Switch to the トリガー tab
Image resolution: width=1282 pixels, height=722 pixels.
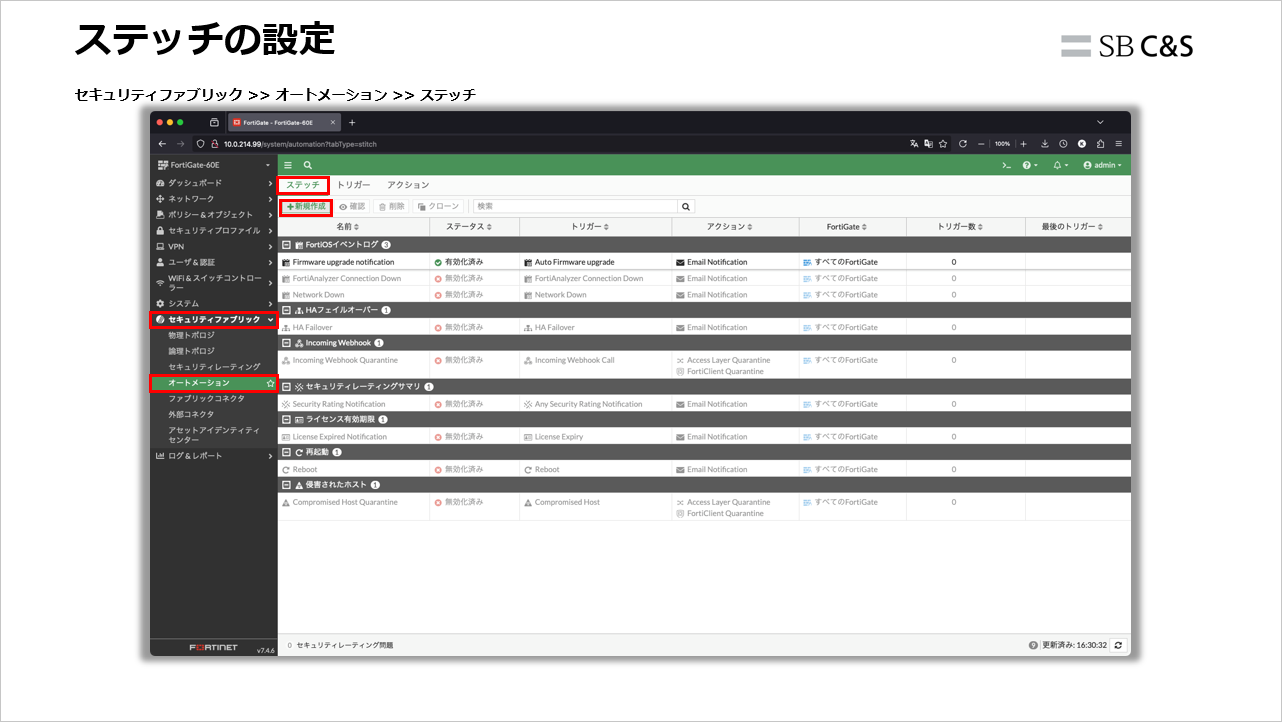click(353, 185)
